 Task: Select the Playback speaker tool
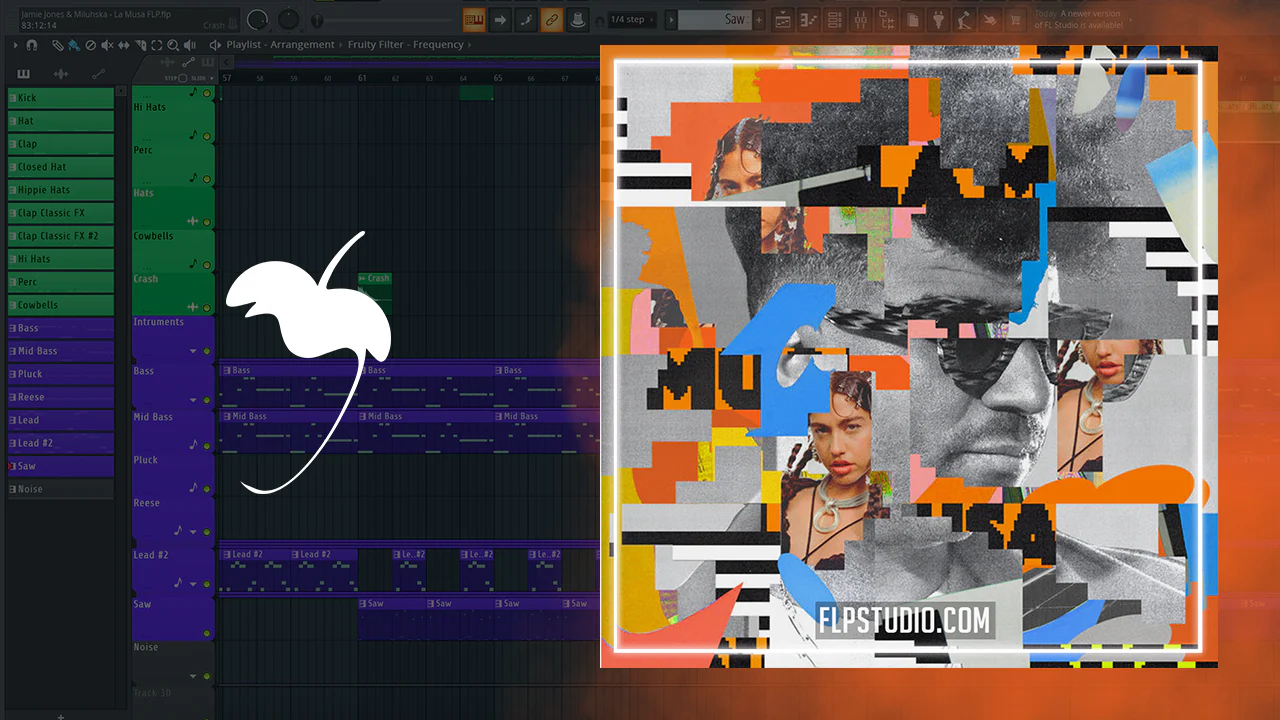[x=191, y=45]
